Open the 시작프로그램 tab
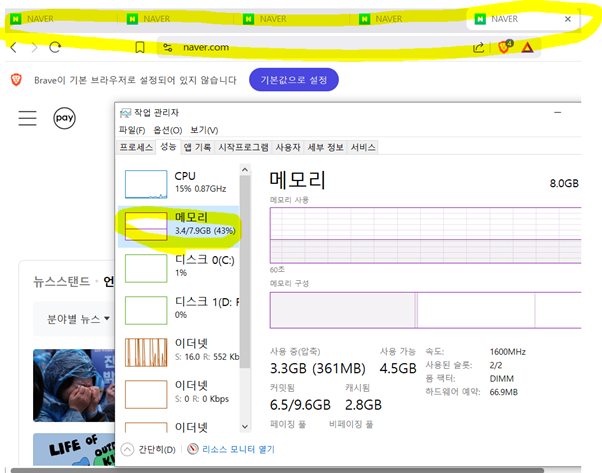This screenshot has height=473, width=602. (x=243, y=147)
